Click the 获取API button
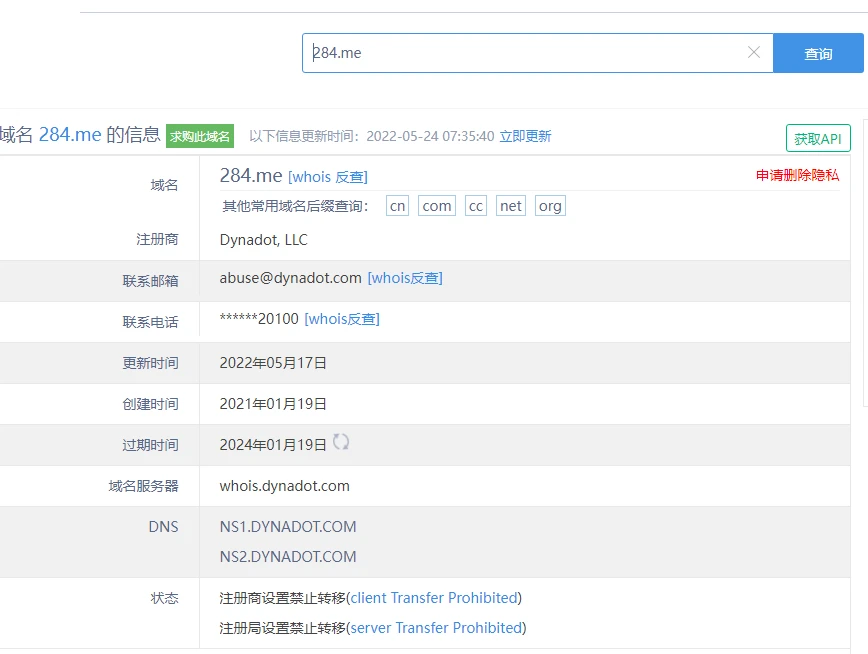This screenshot has width=868, height=654. coord(818,139)
